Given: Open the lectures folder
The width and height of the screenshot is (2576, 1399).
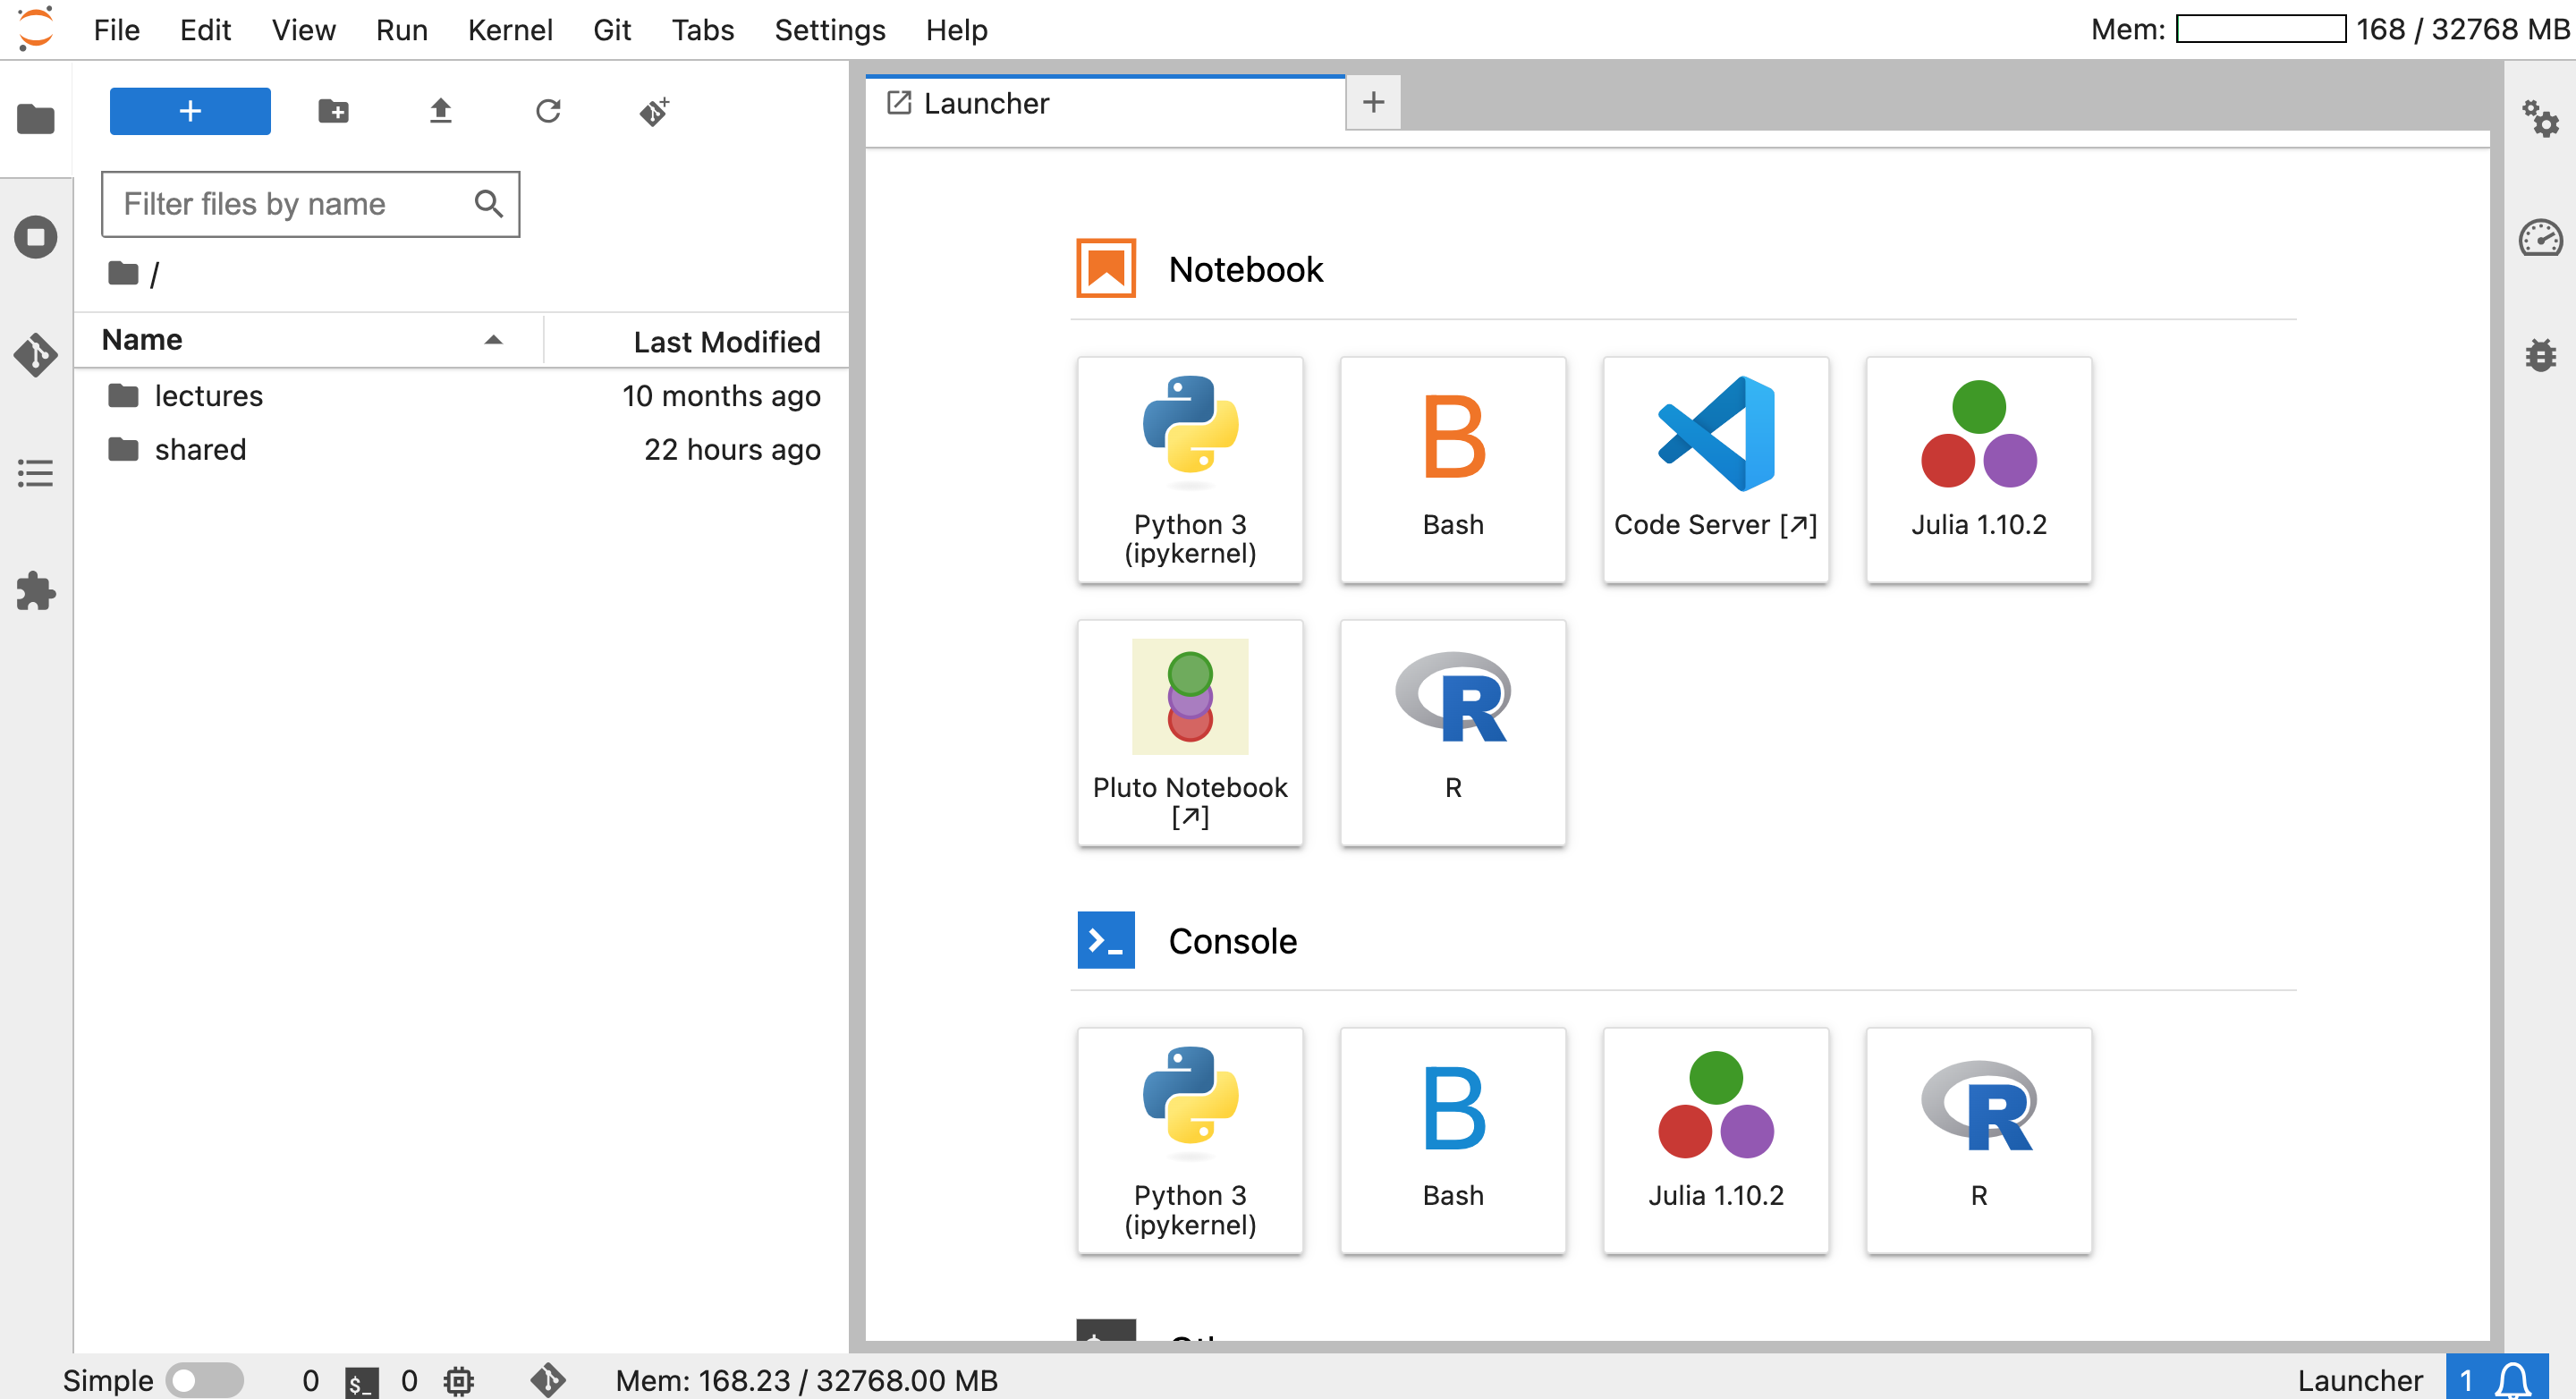Looking at the screenshot, I should pyautogui.click(x=208, y=396).
